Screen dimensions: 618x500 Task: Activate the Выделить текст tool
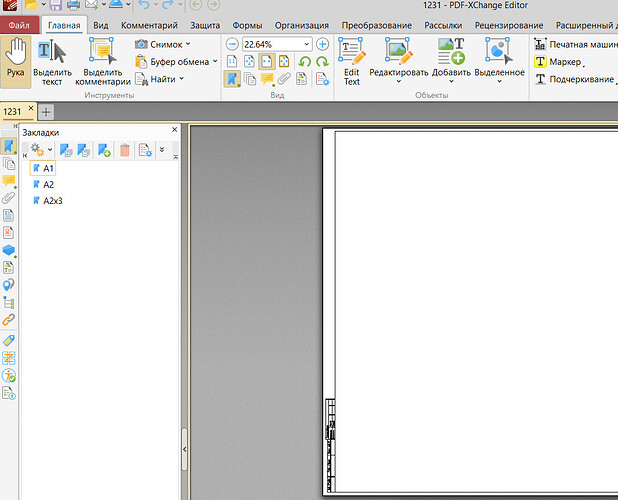52,61
